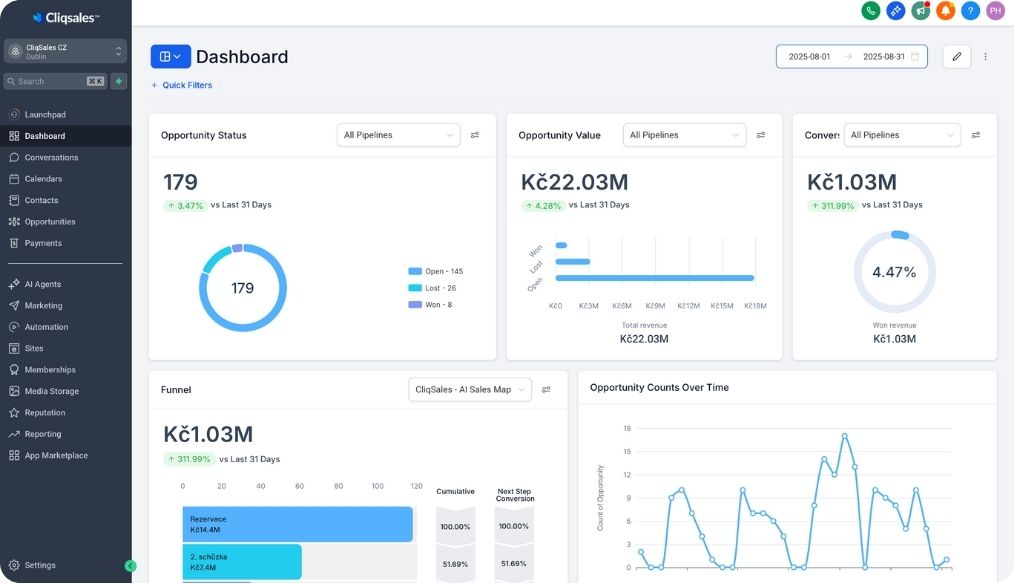Image resolution: width=1016 pixels, height=584 pixels.
Task: Click the 311.99% badge in Funnel widget
Action: point(189,459)
